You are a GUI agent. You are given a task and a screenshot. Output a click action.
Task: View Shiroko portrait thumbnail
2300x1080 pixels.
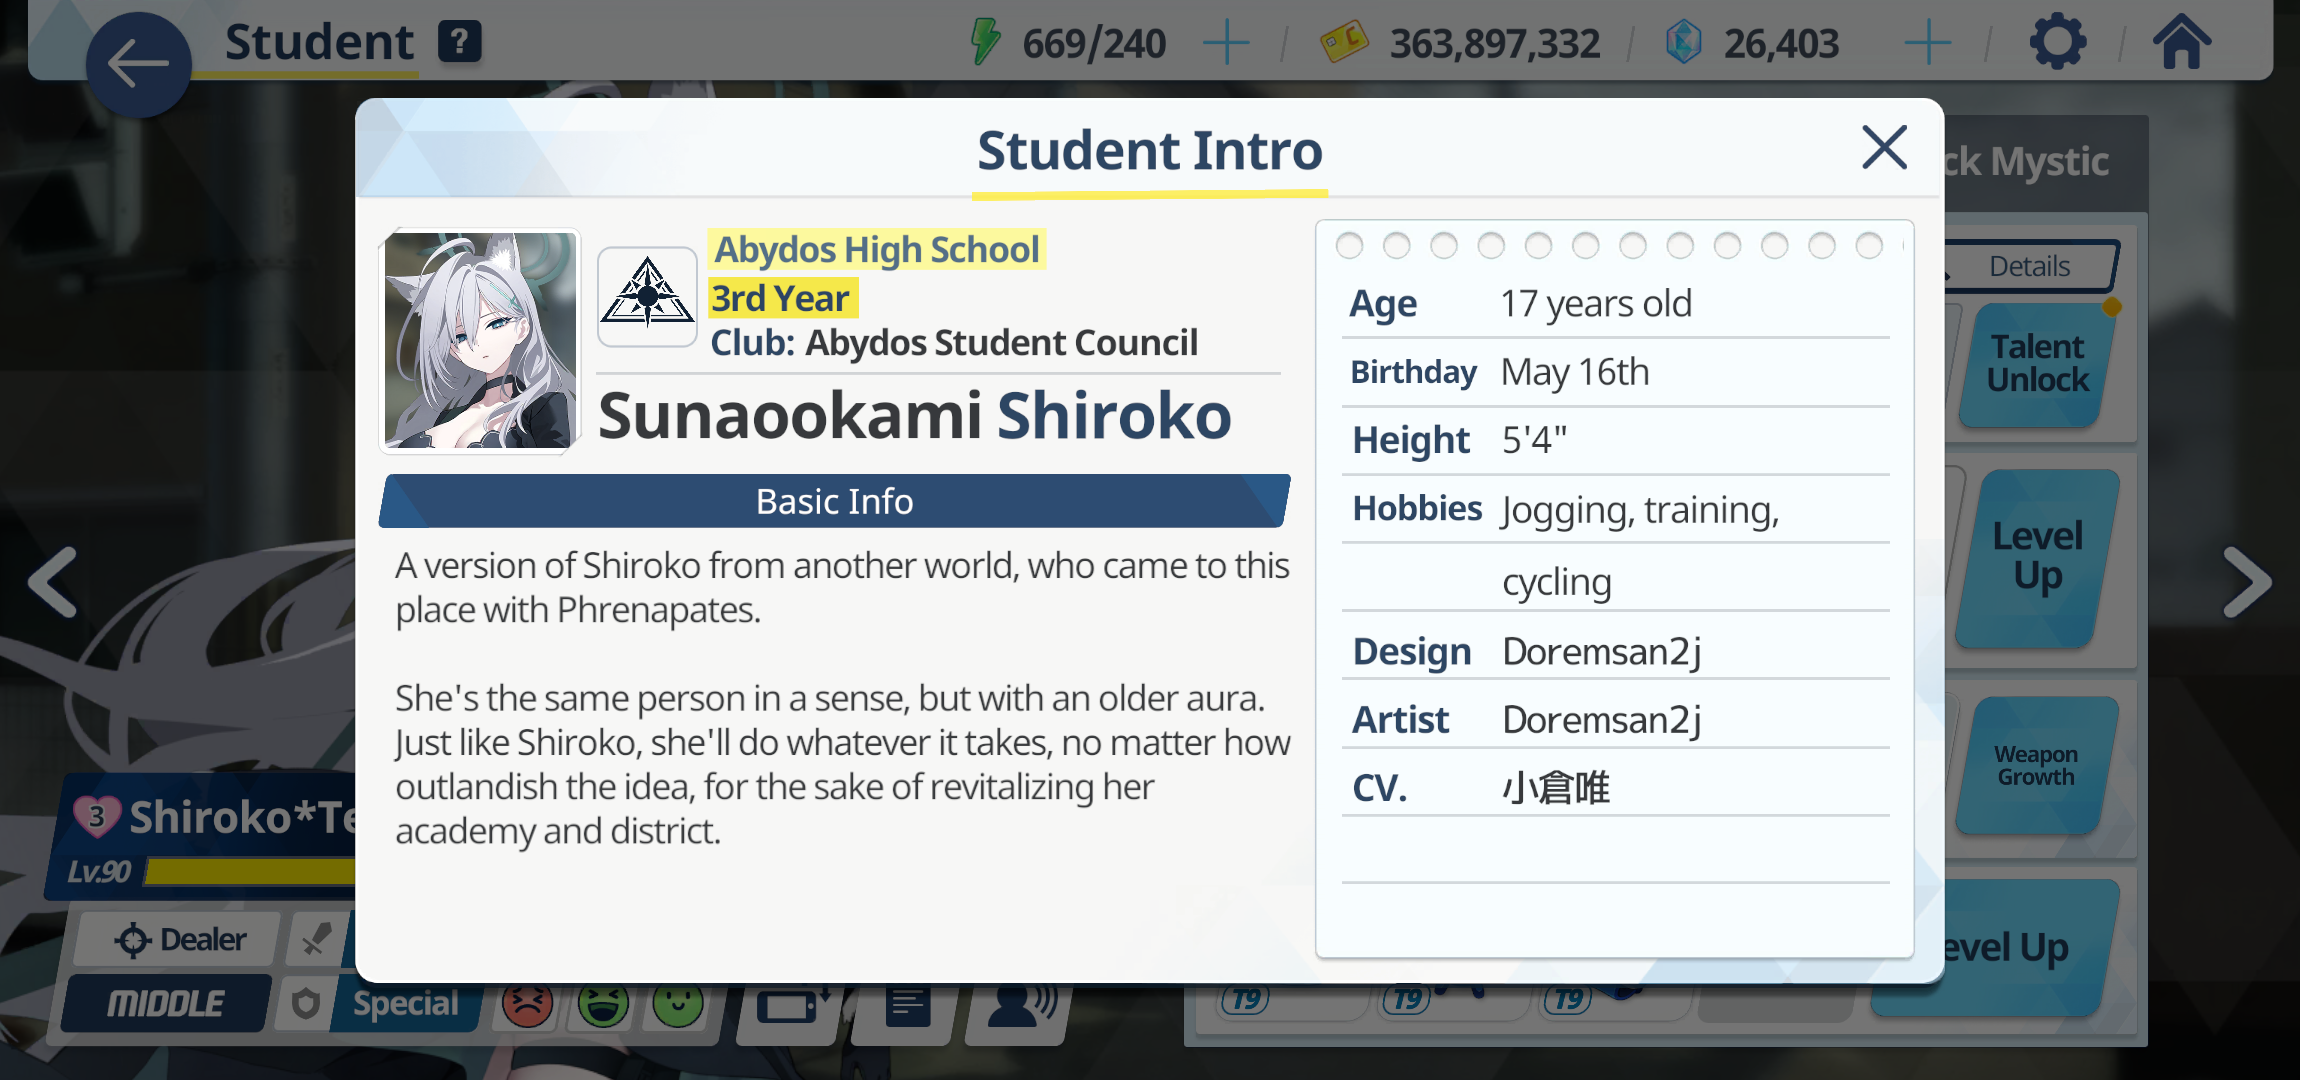[480, 340]
